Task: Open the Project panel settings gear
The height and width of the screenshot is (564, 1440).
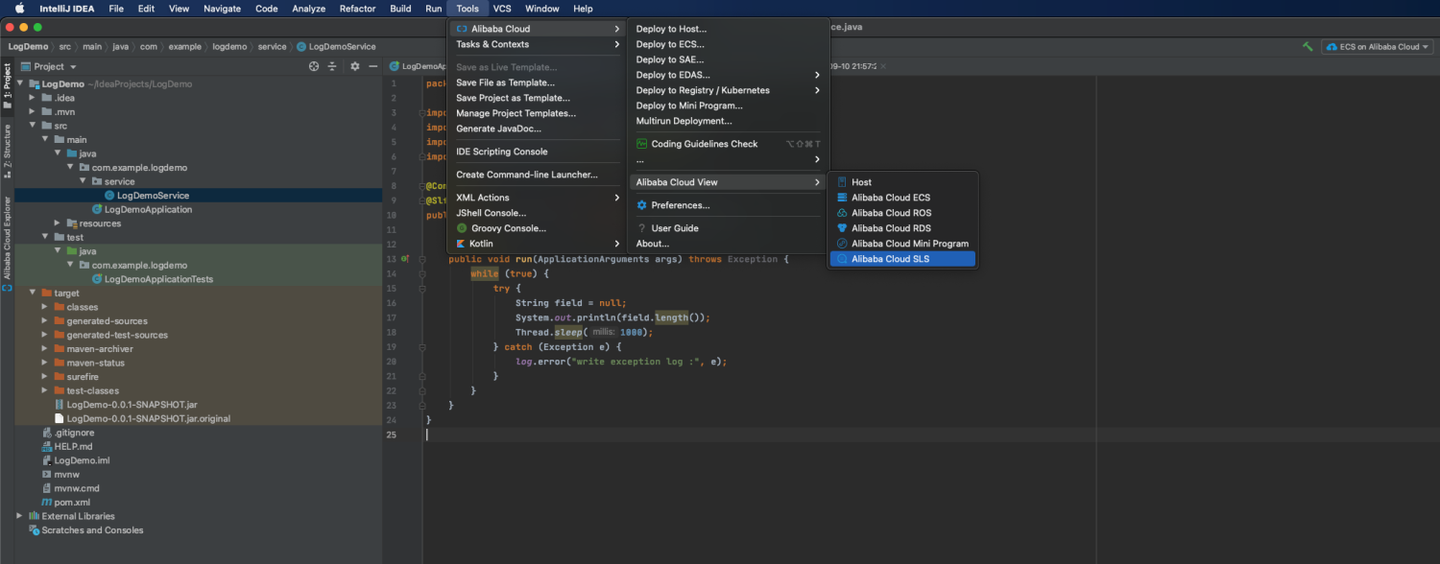Action: [x=354, y=66]
